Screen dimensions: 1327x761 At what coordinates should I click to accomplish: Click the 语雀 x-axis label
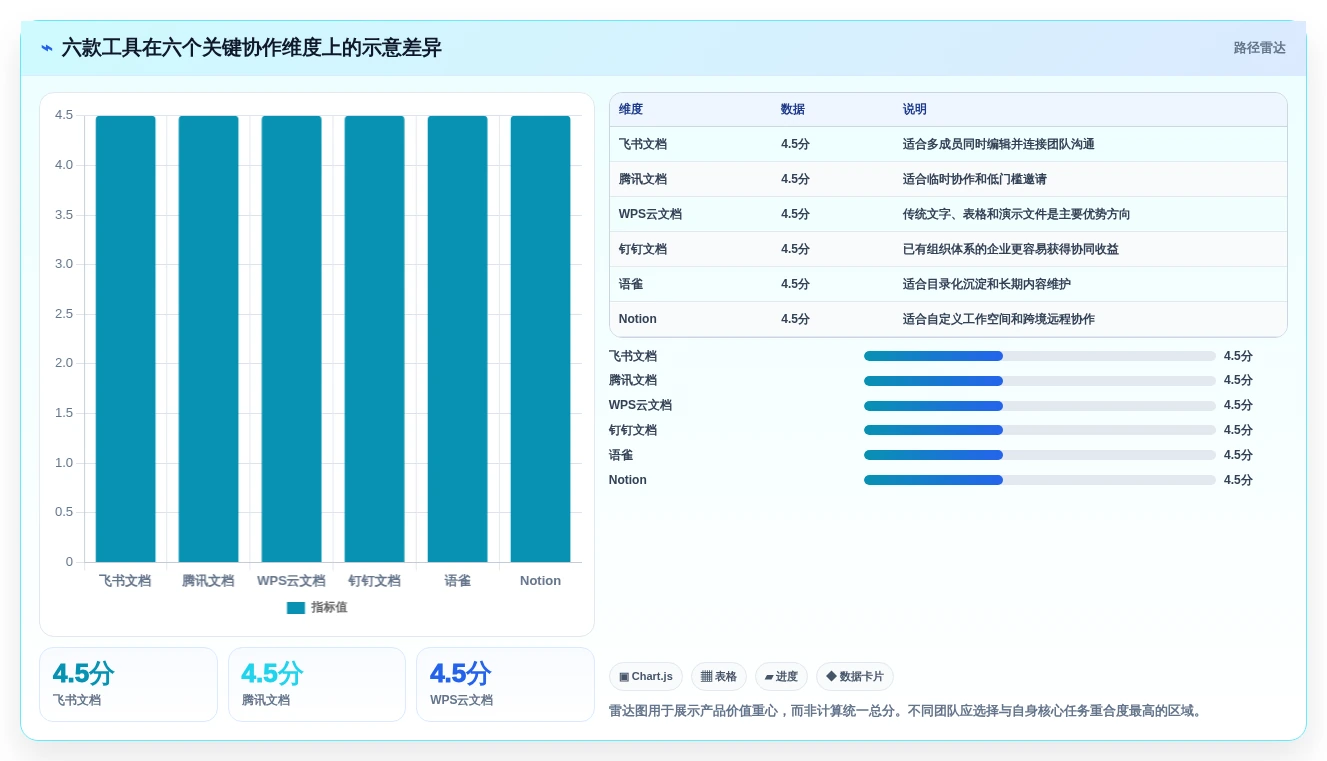tap(458, 581)
